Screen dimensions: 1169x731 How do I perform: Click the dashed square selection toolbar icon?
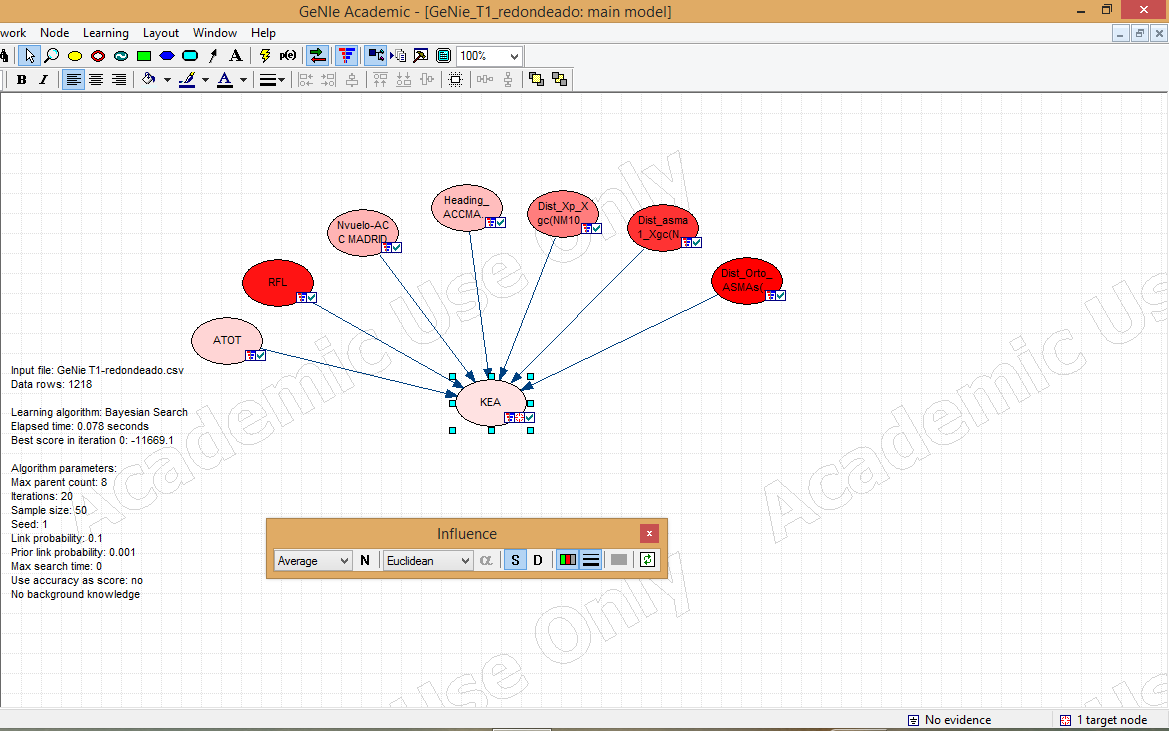[x=456, y=80]
